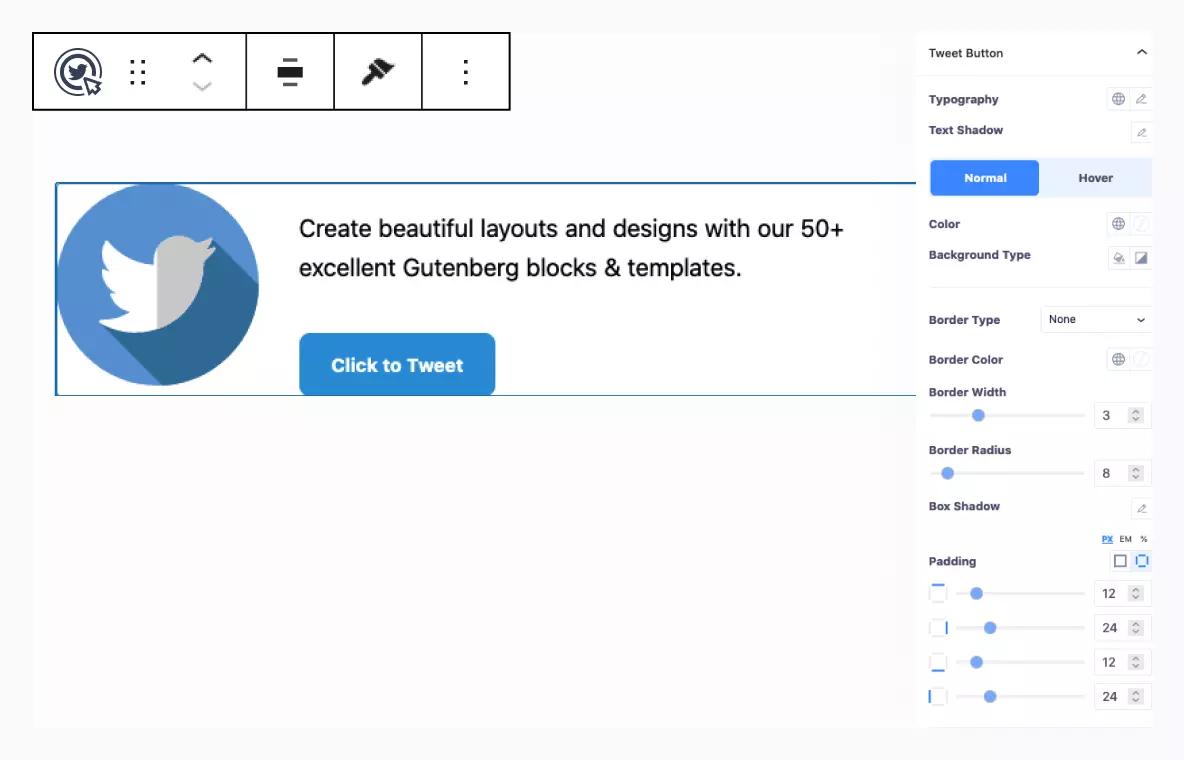Open the Border Type dropdown
The width and height of the screenshot is (1184, 760).
[1096, 319]
